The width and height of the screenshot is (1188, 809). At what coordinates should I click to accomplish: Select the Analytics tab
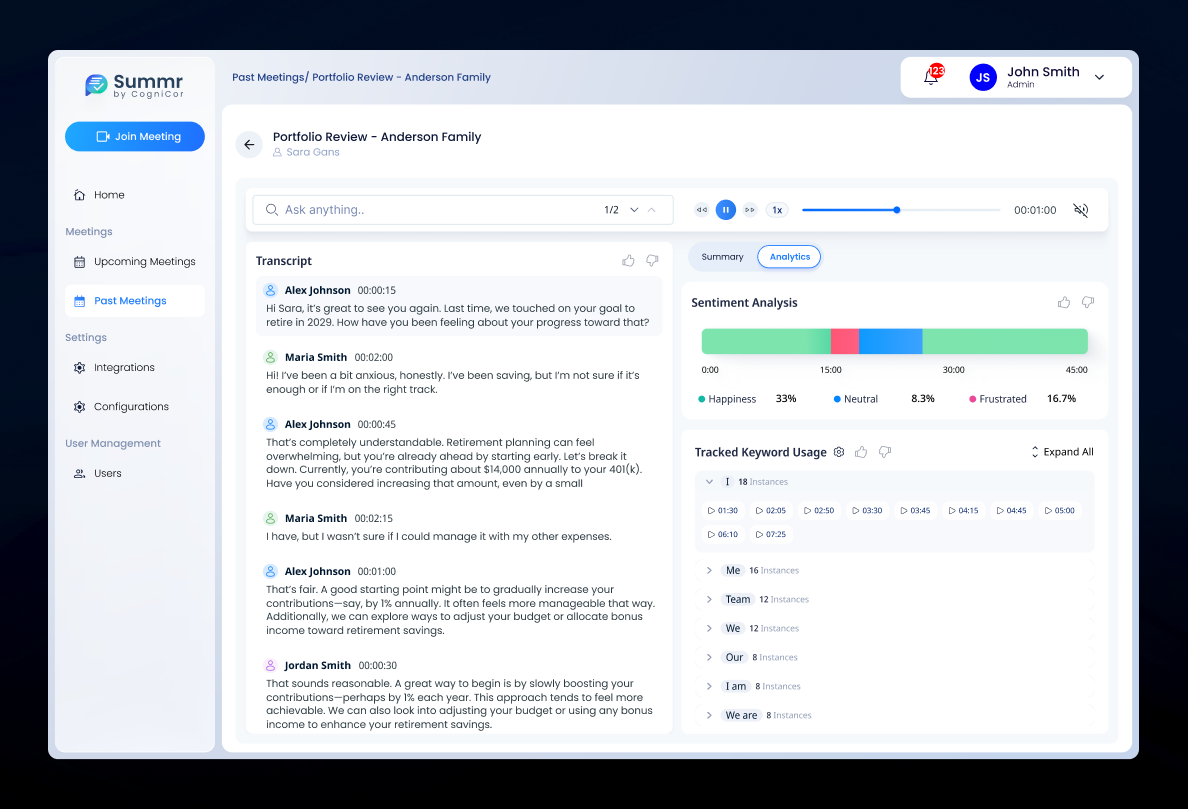coord(789,257)
